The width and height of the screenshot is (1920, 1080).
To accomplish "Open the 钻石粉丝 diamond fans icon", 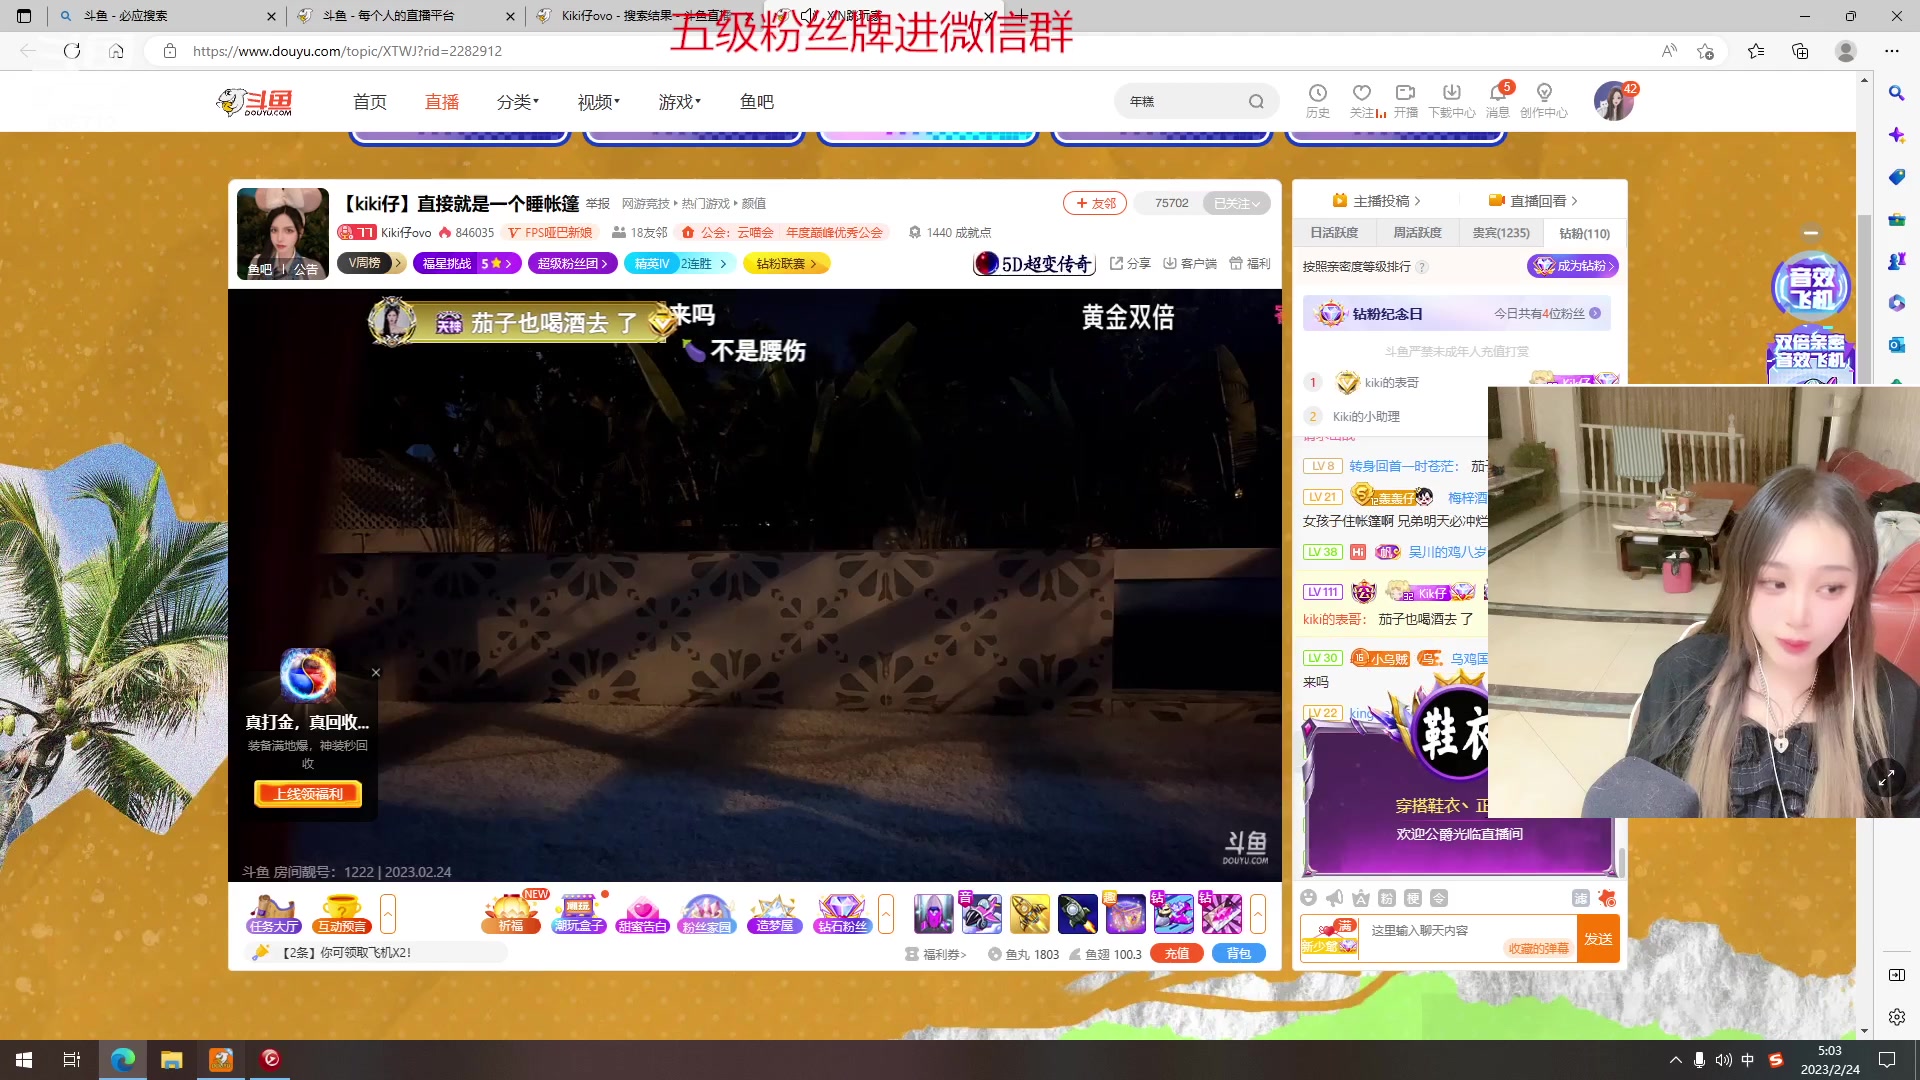I will pyautogui.click(x=842, y=913).
